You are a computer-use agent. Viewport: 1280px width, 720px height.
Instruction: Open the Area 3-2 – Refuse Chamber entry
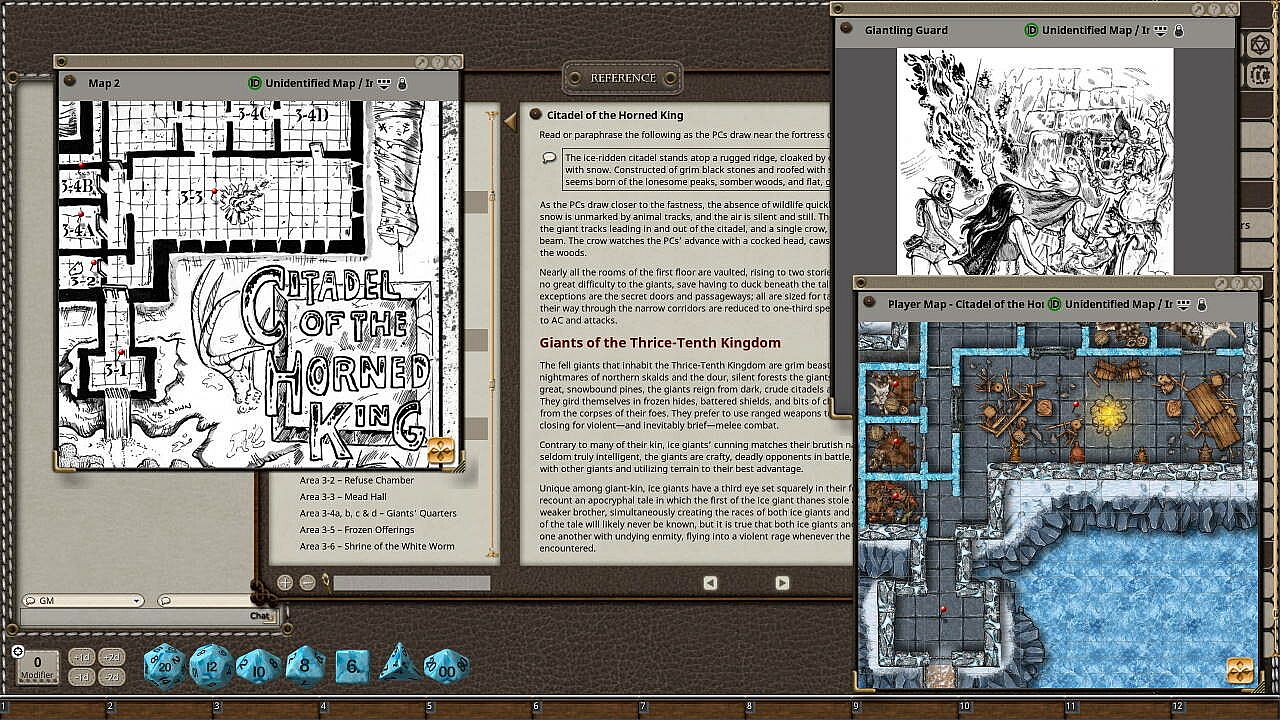pos(357,480)
